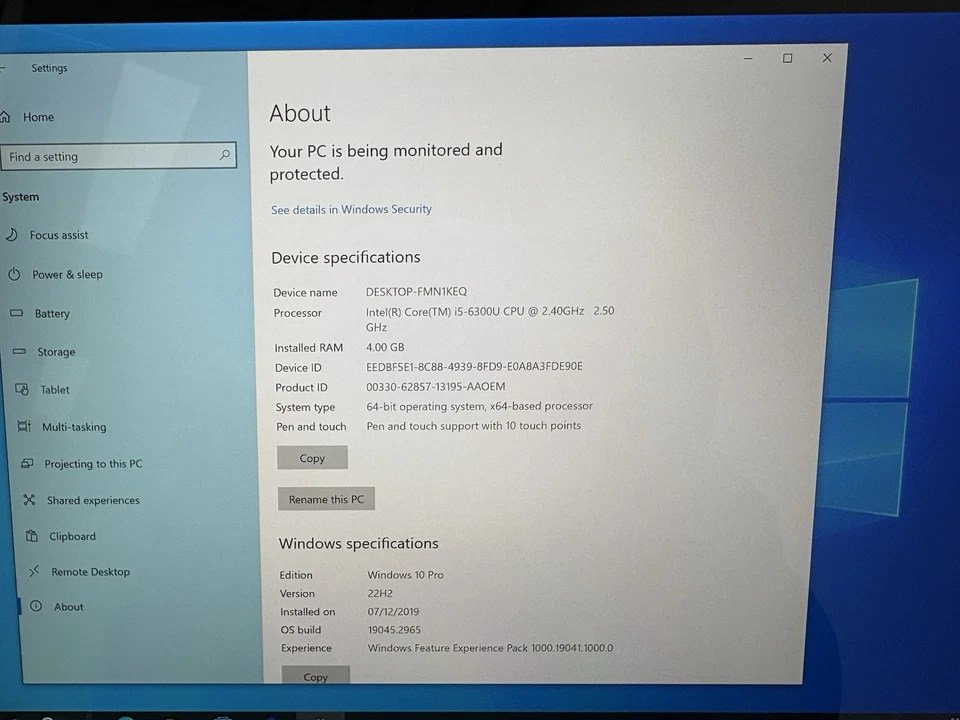Open Tablet settings
Image resolution: width=960 pixels, height=720 pixels.
[54, 389]
